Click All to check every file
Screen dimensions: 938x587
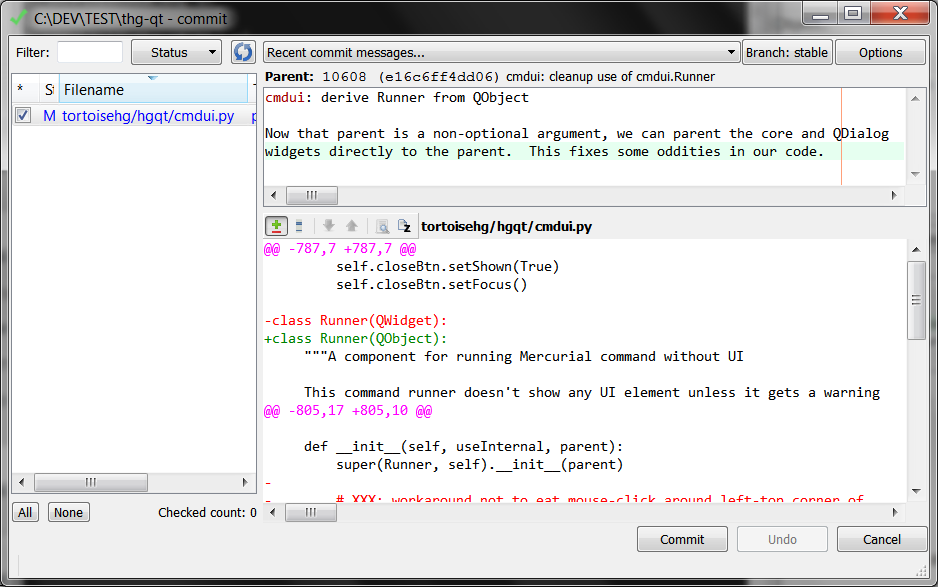tap(25, 512)
